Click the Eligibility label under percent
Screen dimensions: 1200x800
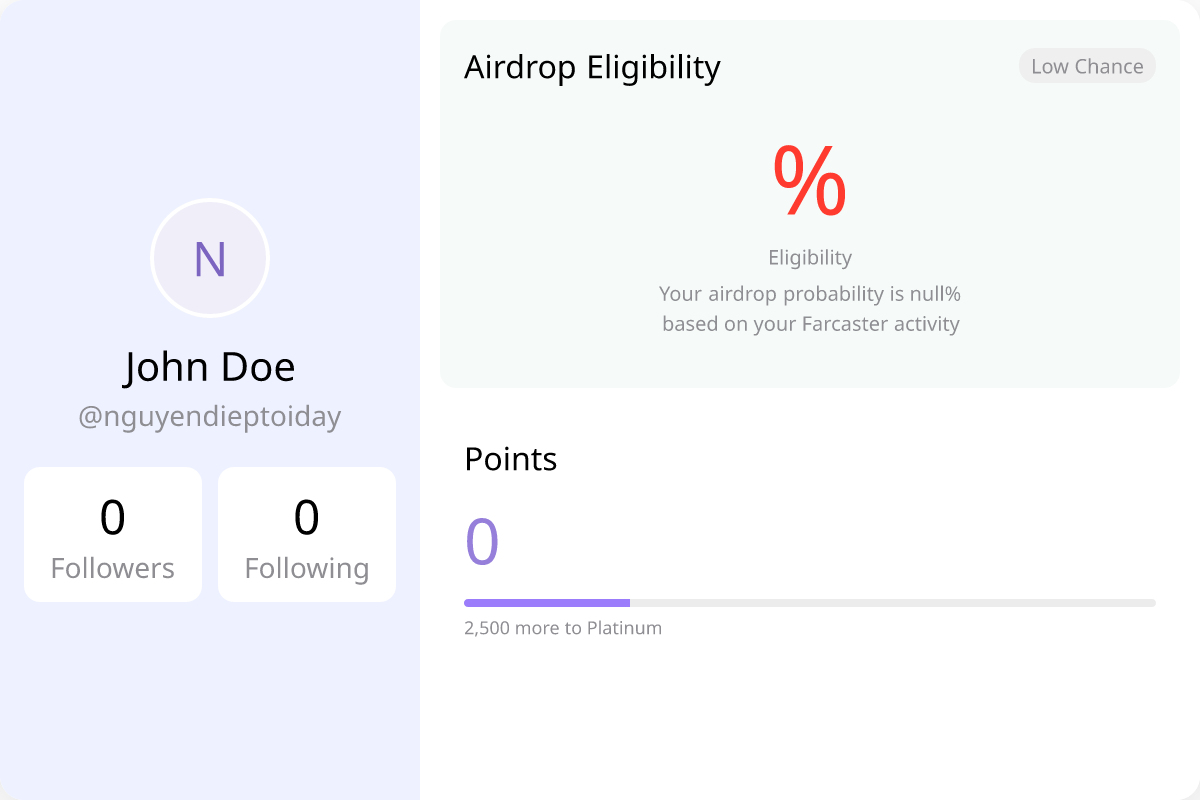(x=810, y=257)
